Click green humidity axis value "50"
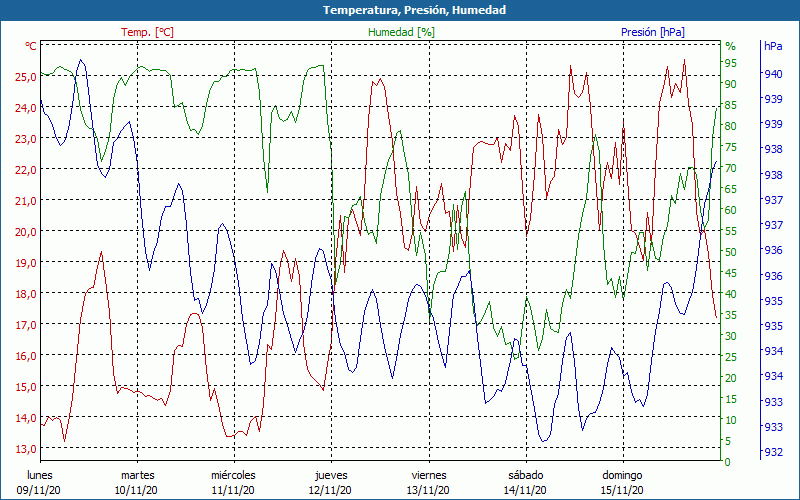This screenshot has width=800, height=500. tap(731, 252)
